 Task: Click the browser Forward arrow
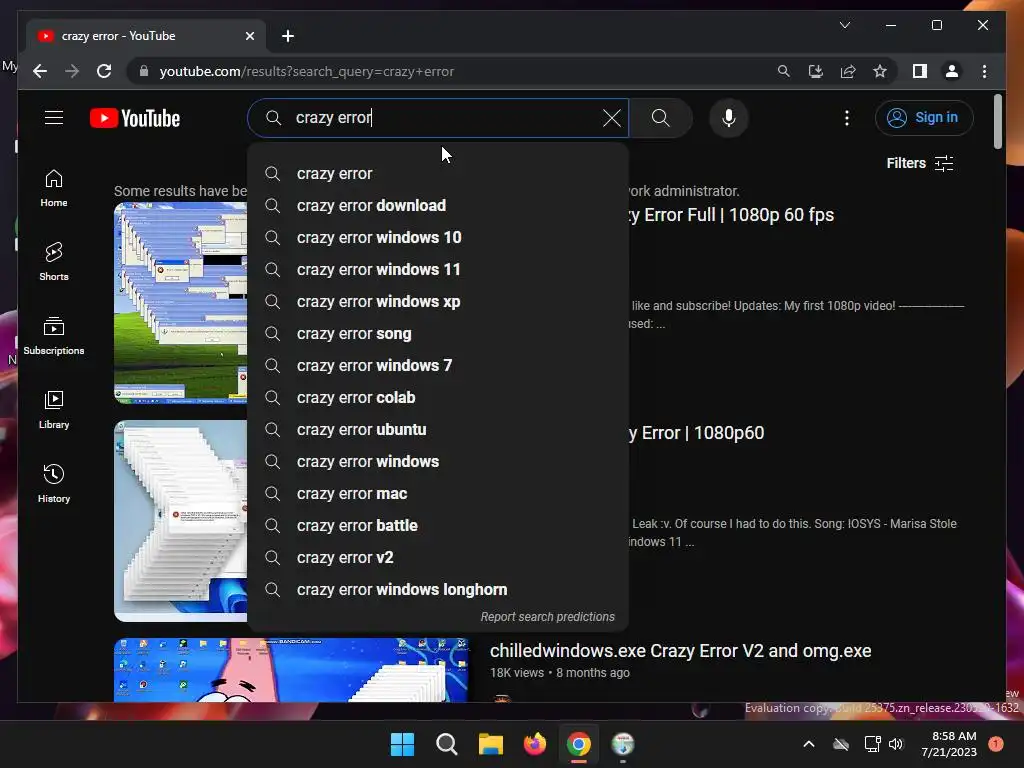click(x=72, y=71)
